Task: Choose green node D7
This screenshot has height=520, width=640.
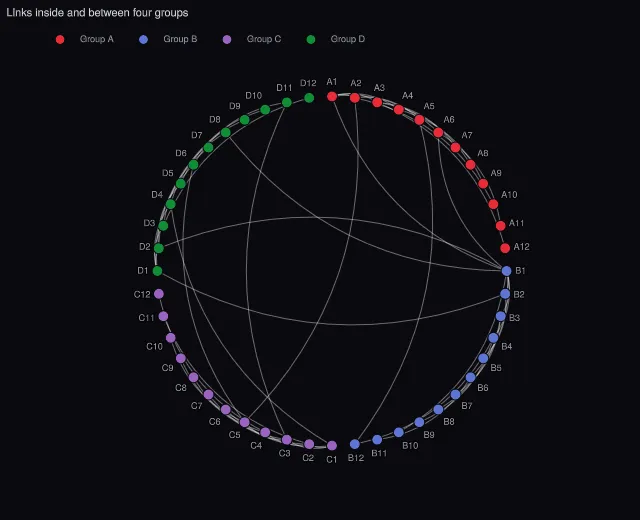Action: (x=208, y=147)
